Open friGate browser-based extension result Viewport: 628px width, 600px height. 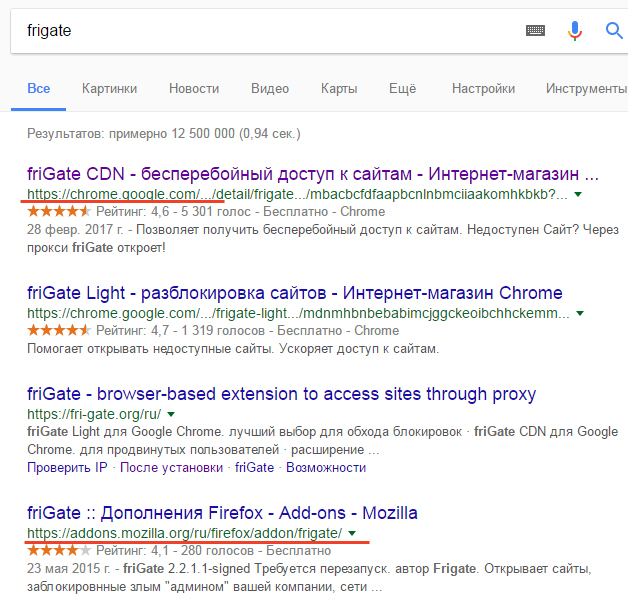point(281,393)
